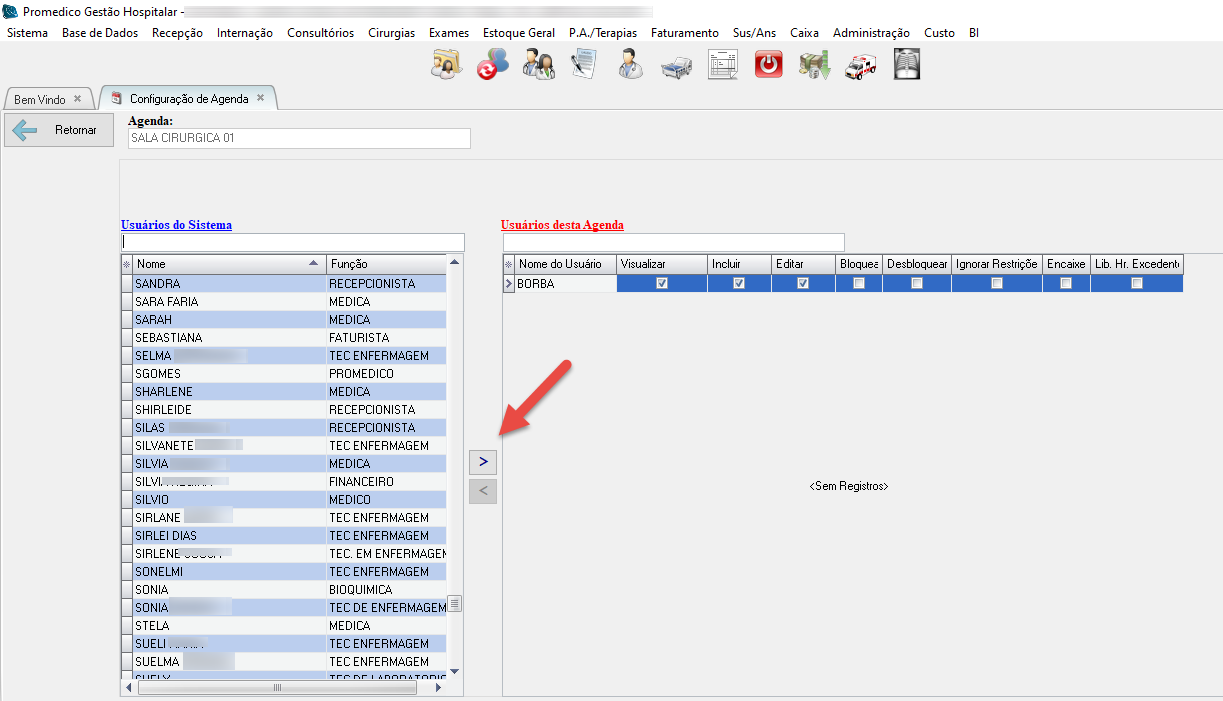Click the document with pen icon
This screenshot has width=1223, height=701.
(584, 65)
